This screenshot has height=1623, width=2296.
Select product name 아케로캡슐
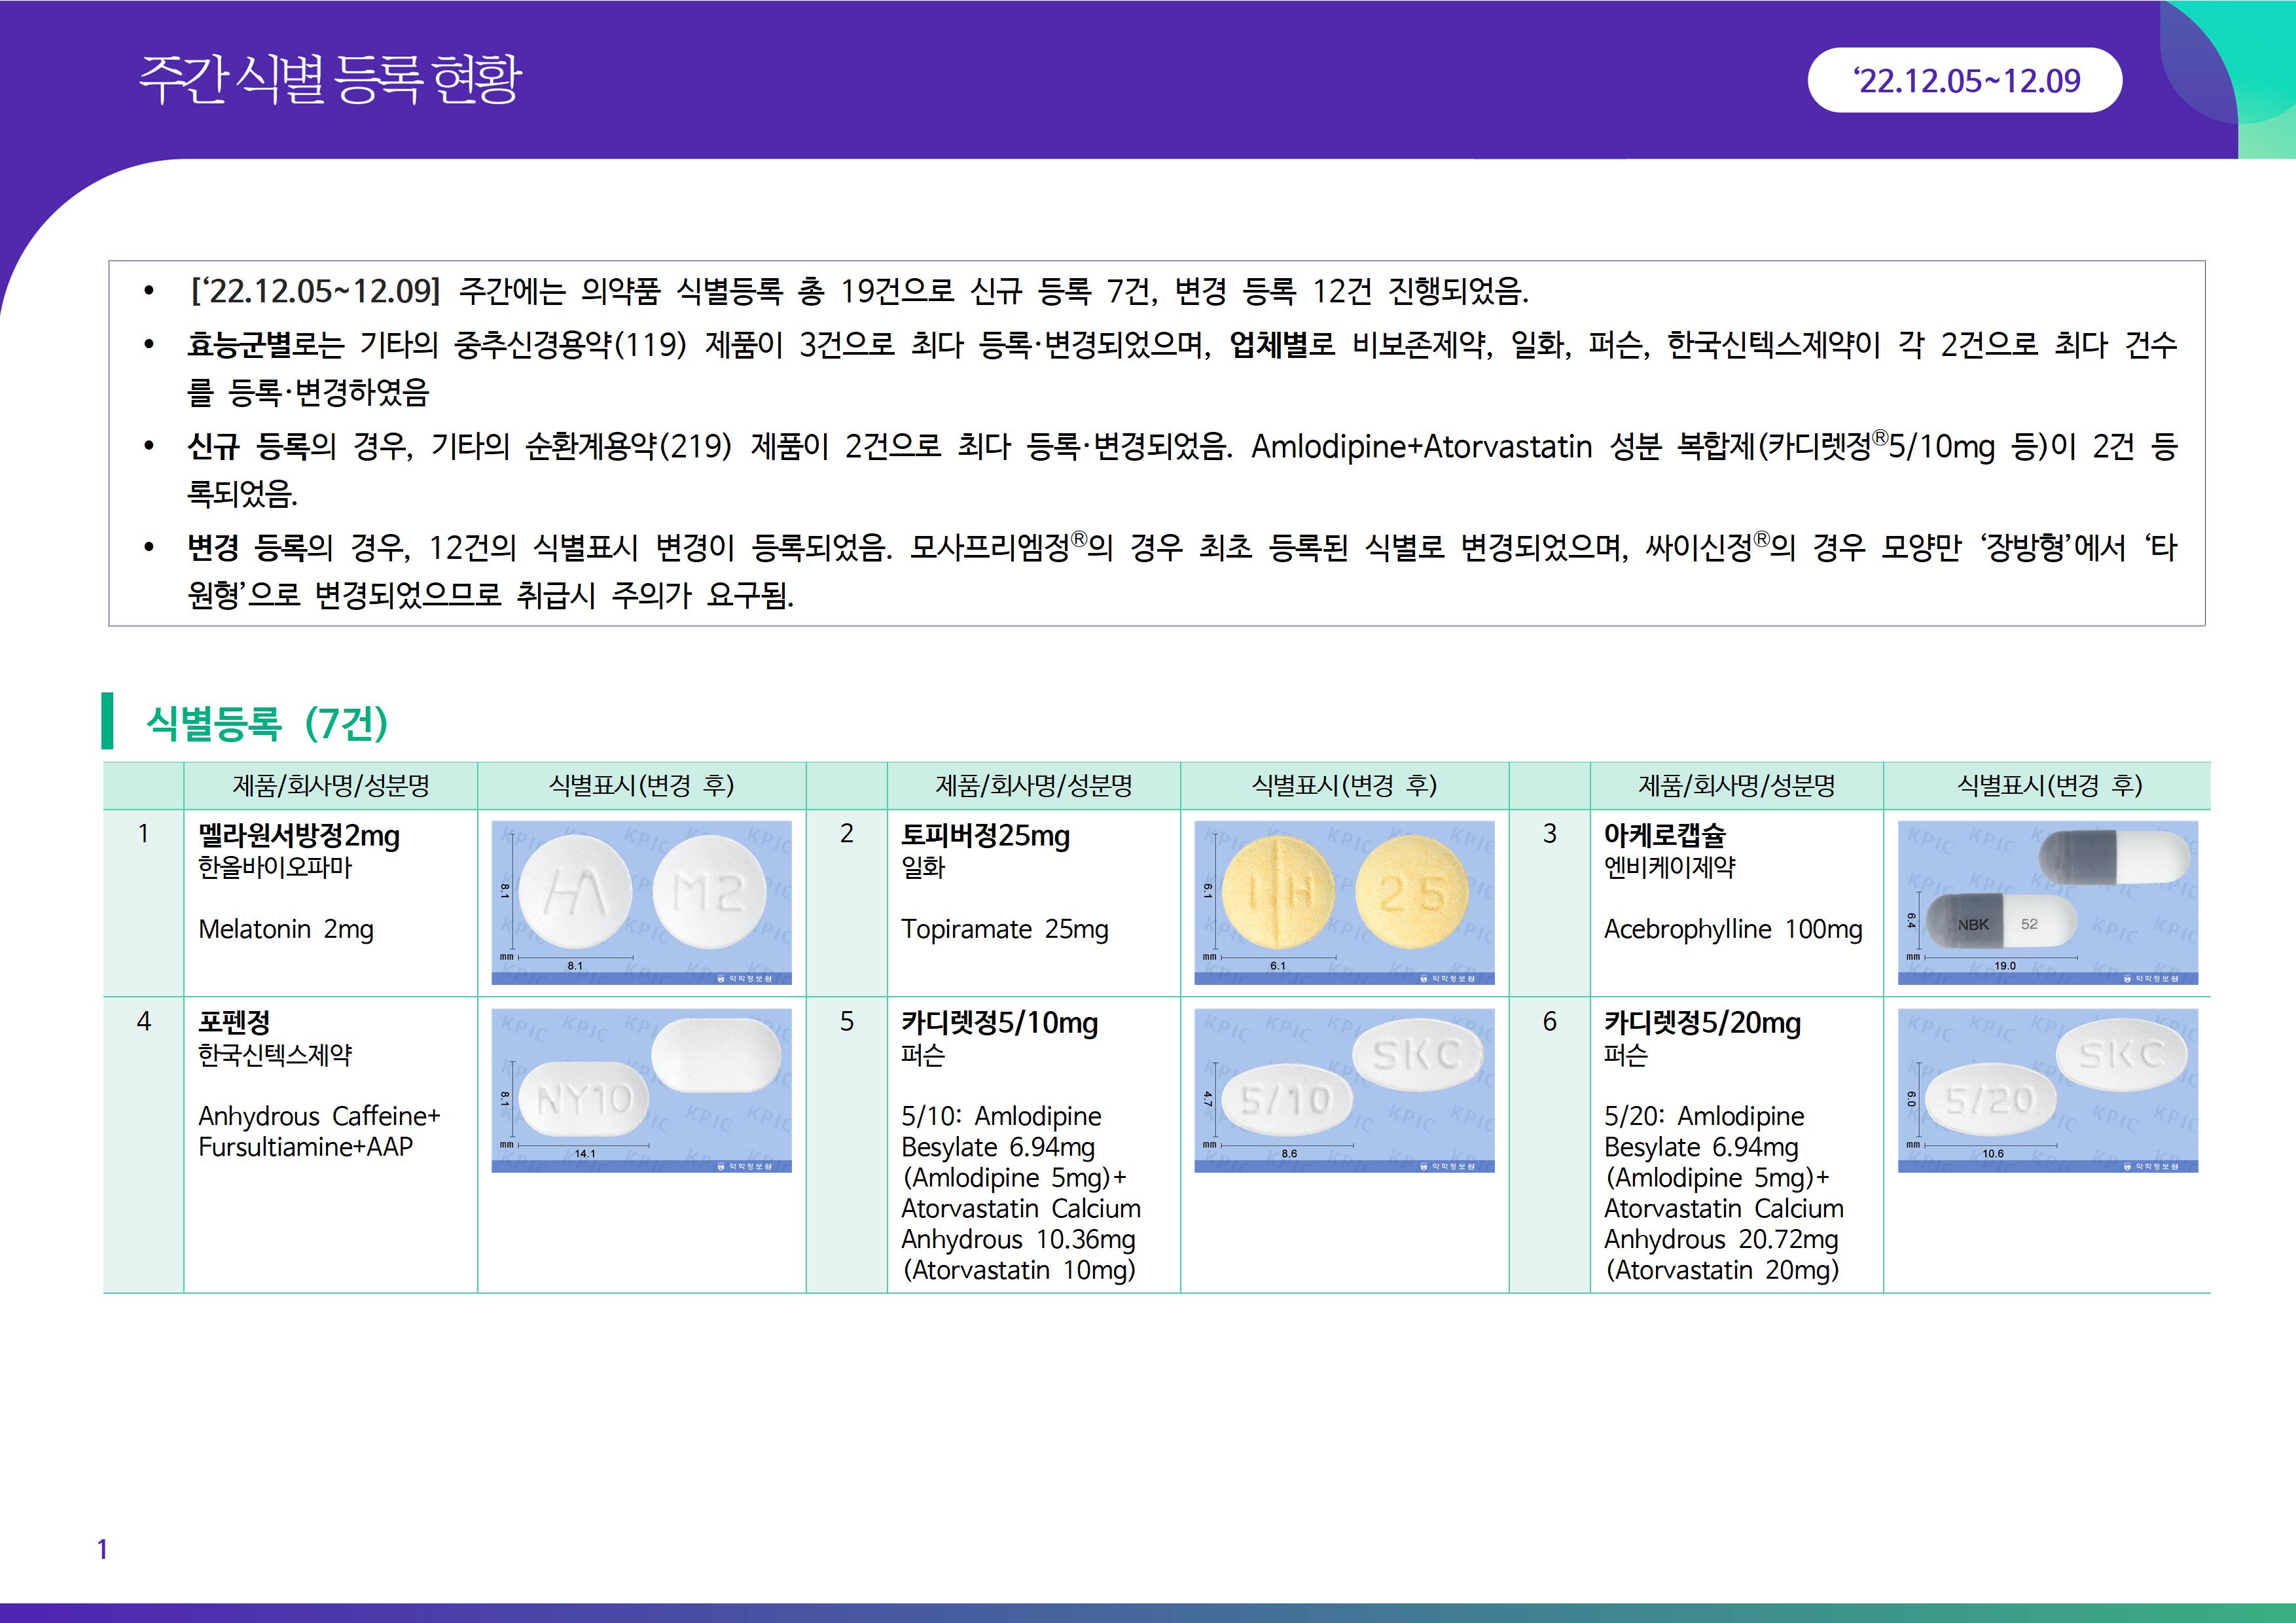(1664, 835)
